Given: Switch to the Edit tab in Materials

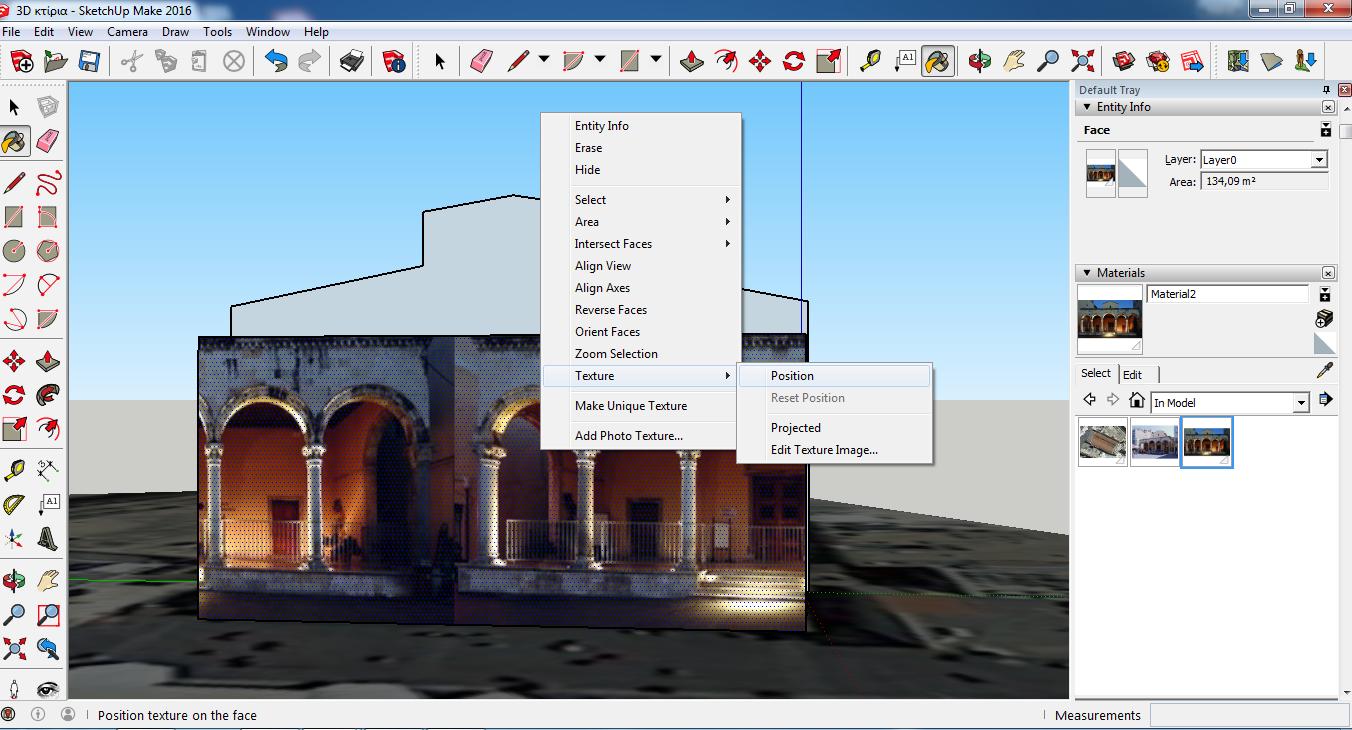Looking at the screenshot, I should pos(1132,375).
